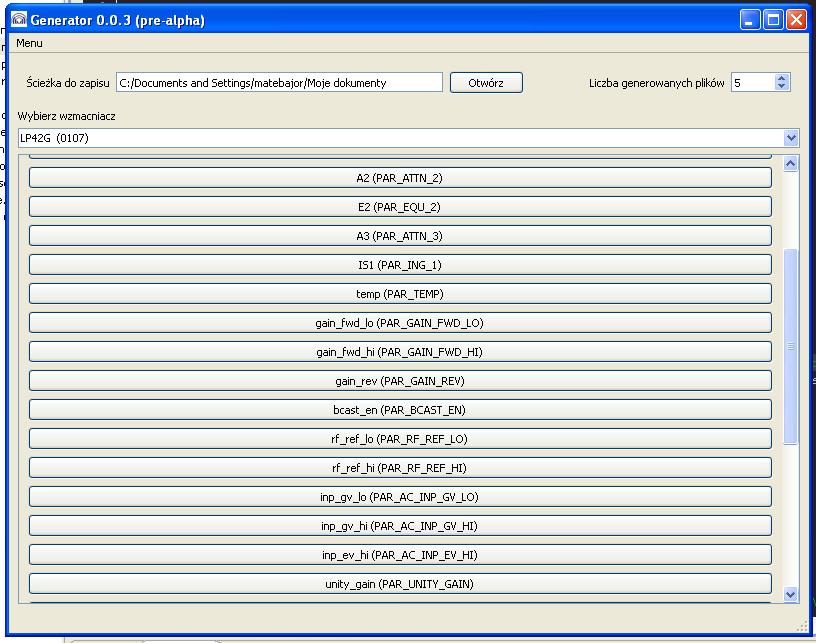Click the scroll down arrow of parameter list
The width and height of the screenshot is (816, 643).
pyautogui.click(x=791, y=594)
